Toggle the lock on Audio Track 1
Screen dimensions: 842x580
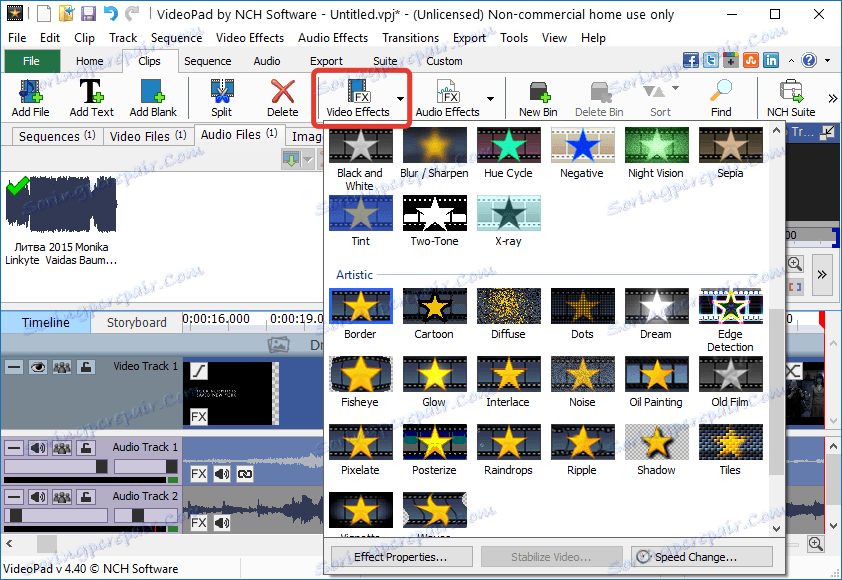tap(86, 448)
